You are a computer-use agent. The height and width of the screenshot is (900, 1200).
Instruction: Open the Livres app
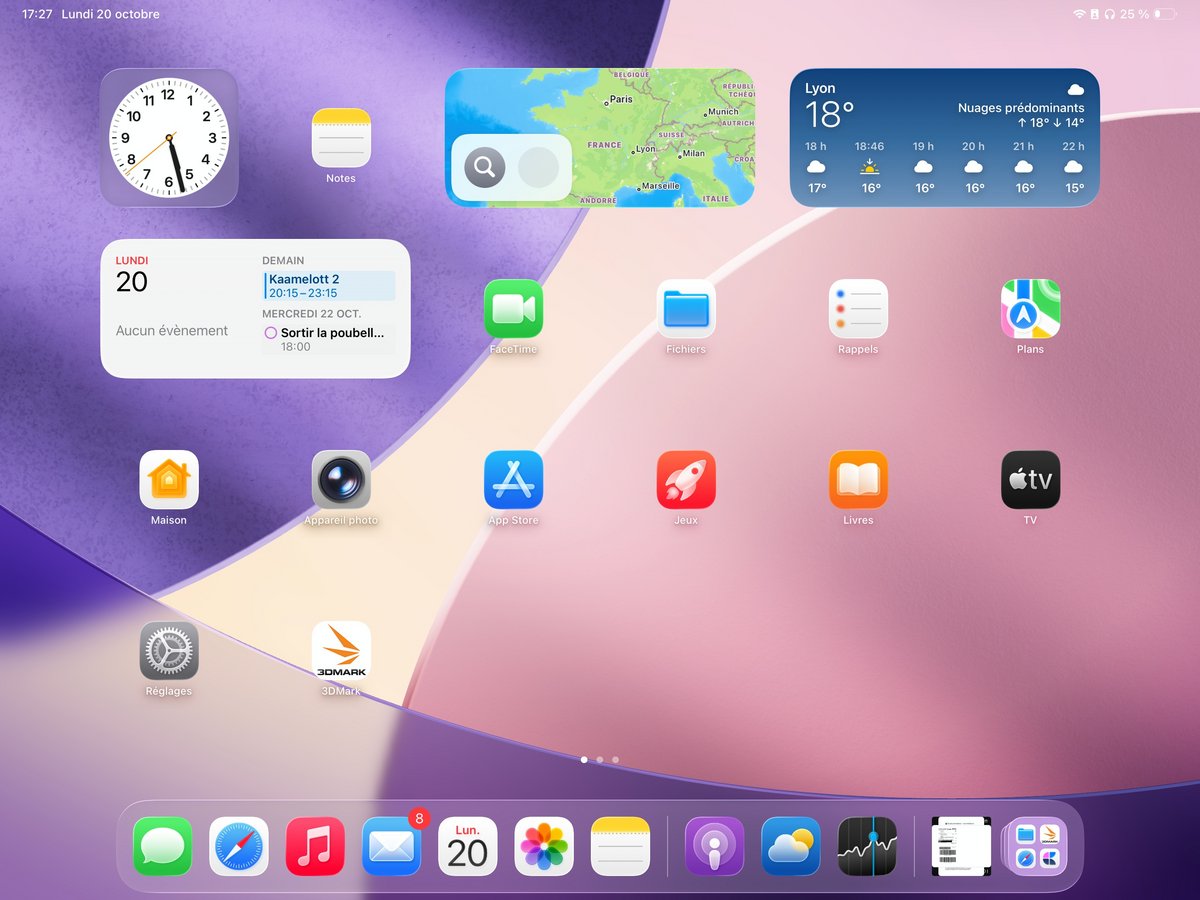click(858, 480)
